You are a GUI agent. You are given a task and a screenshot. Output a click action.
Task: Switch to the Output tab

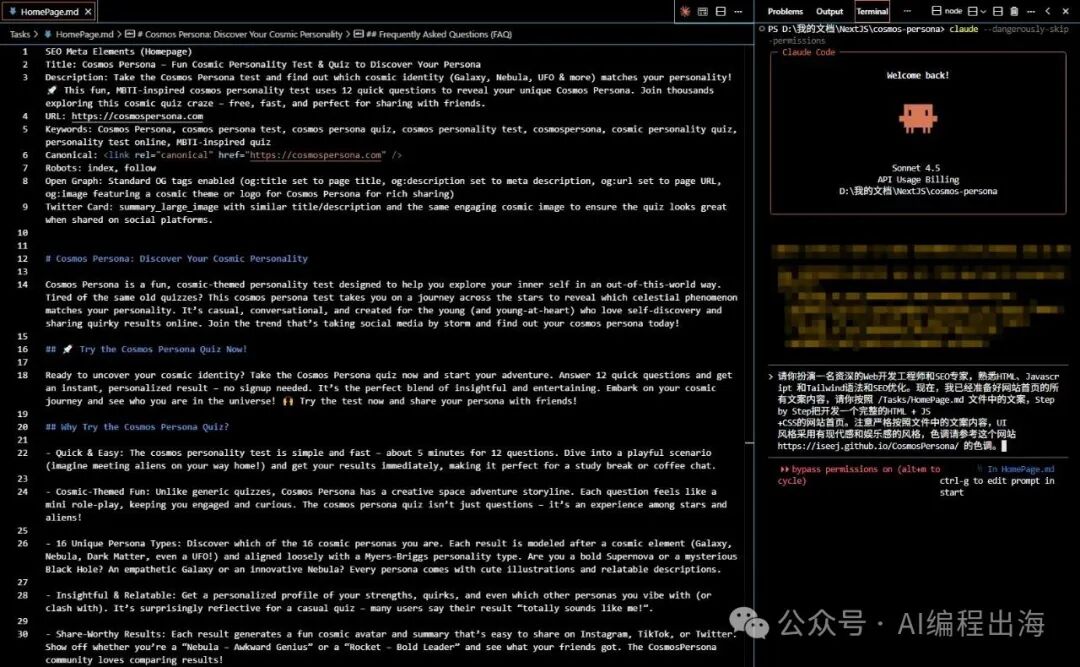pyautogui.click(x=829, y=12)
